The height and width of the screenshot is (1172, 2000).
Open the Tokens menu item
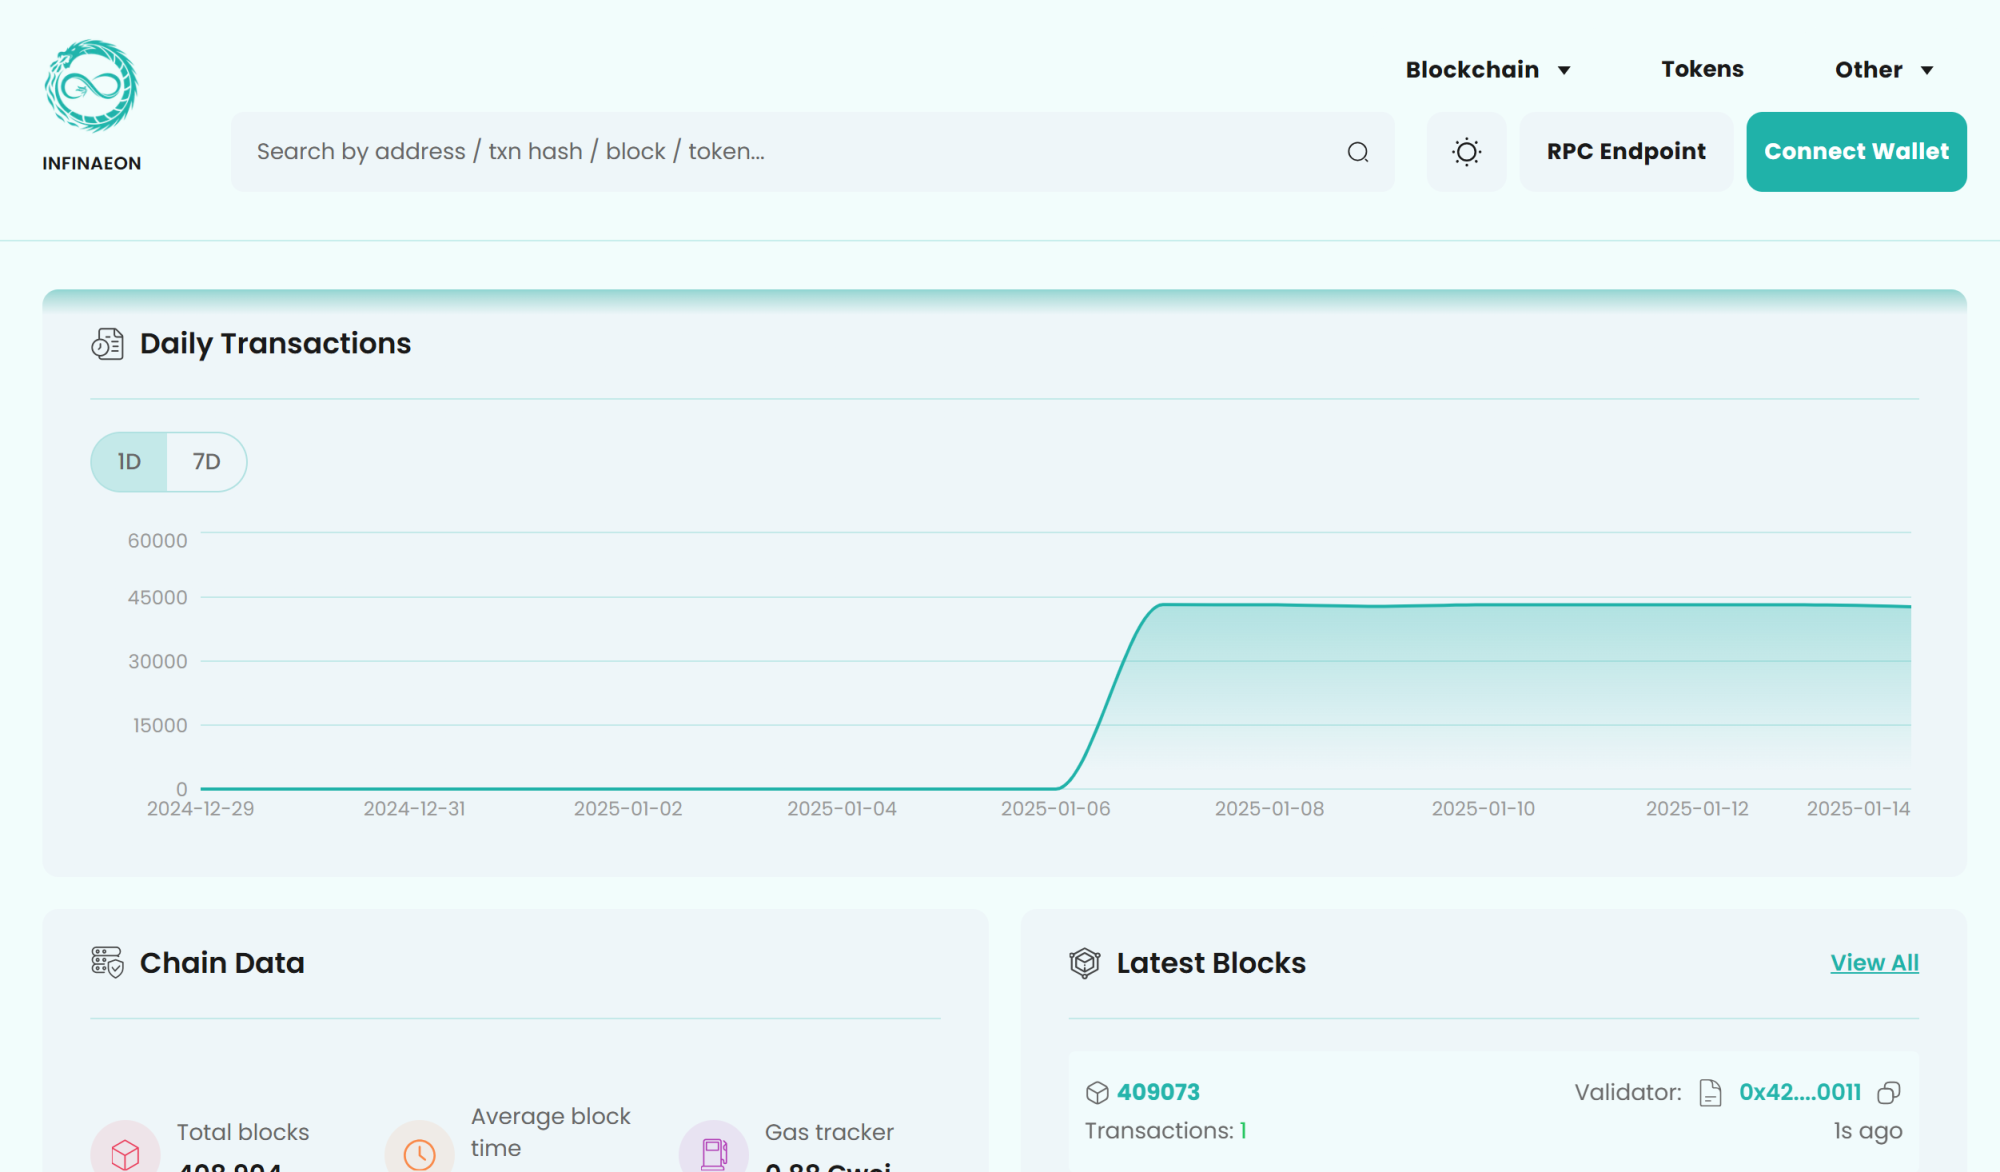pos(1702,70)
